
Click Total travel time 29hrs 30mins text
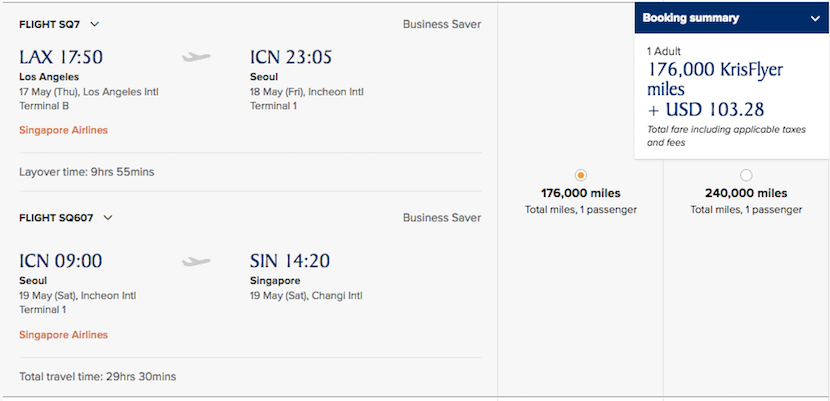[97, 377]
